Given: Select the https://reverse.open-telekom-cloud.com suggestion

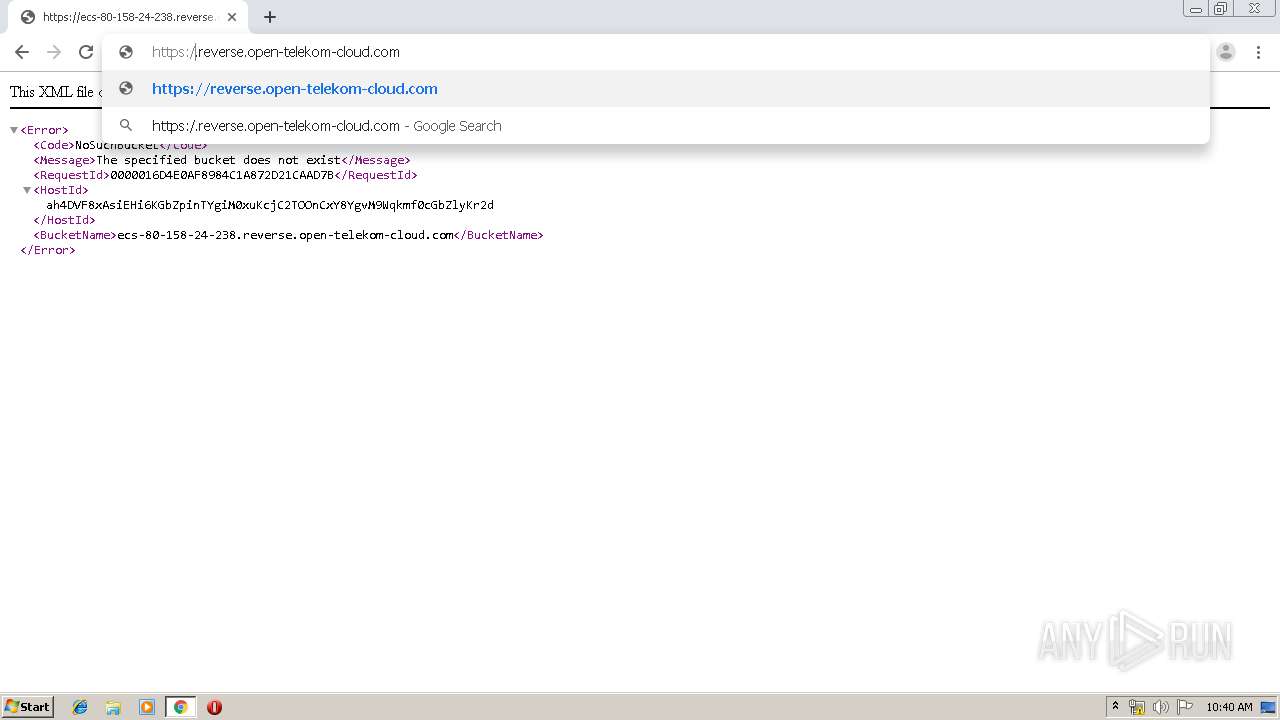Looking at the screenshot, I should click(656, 89).
